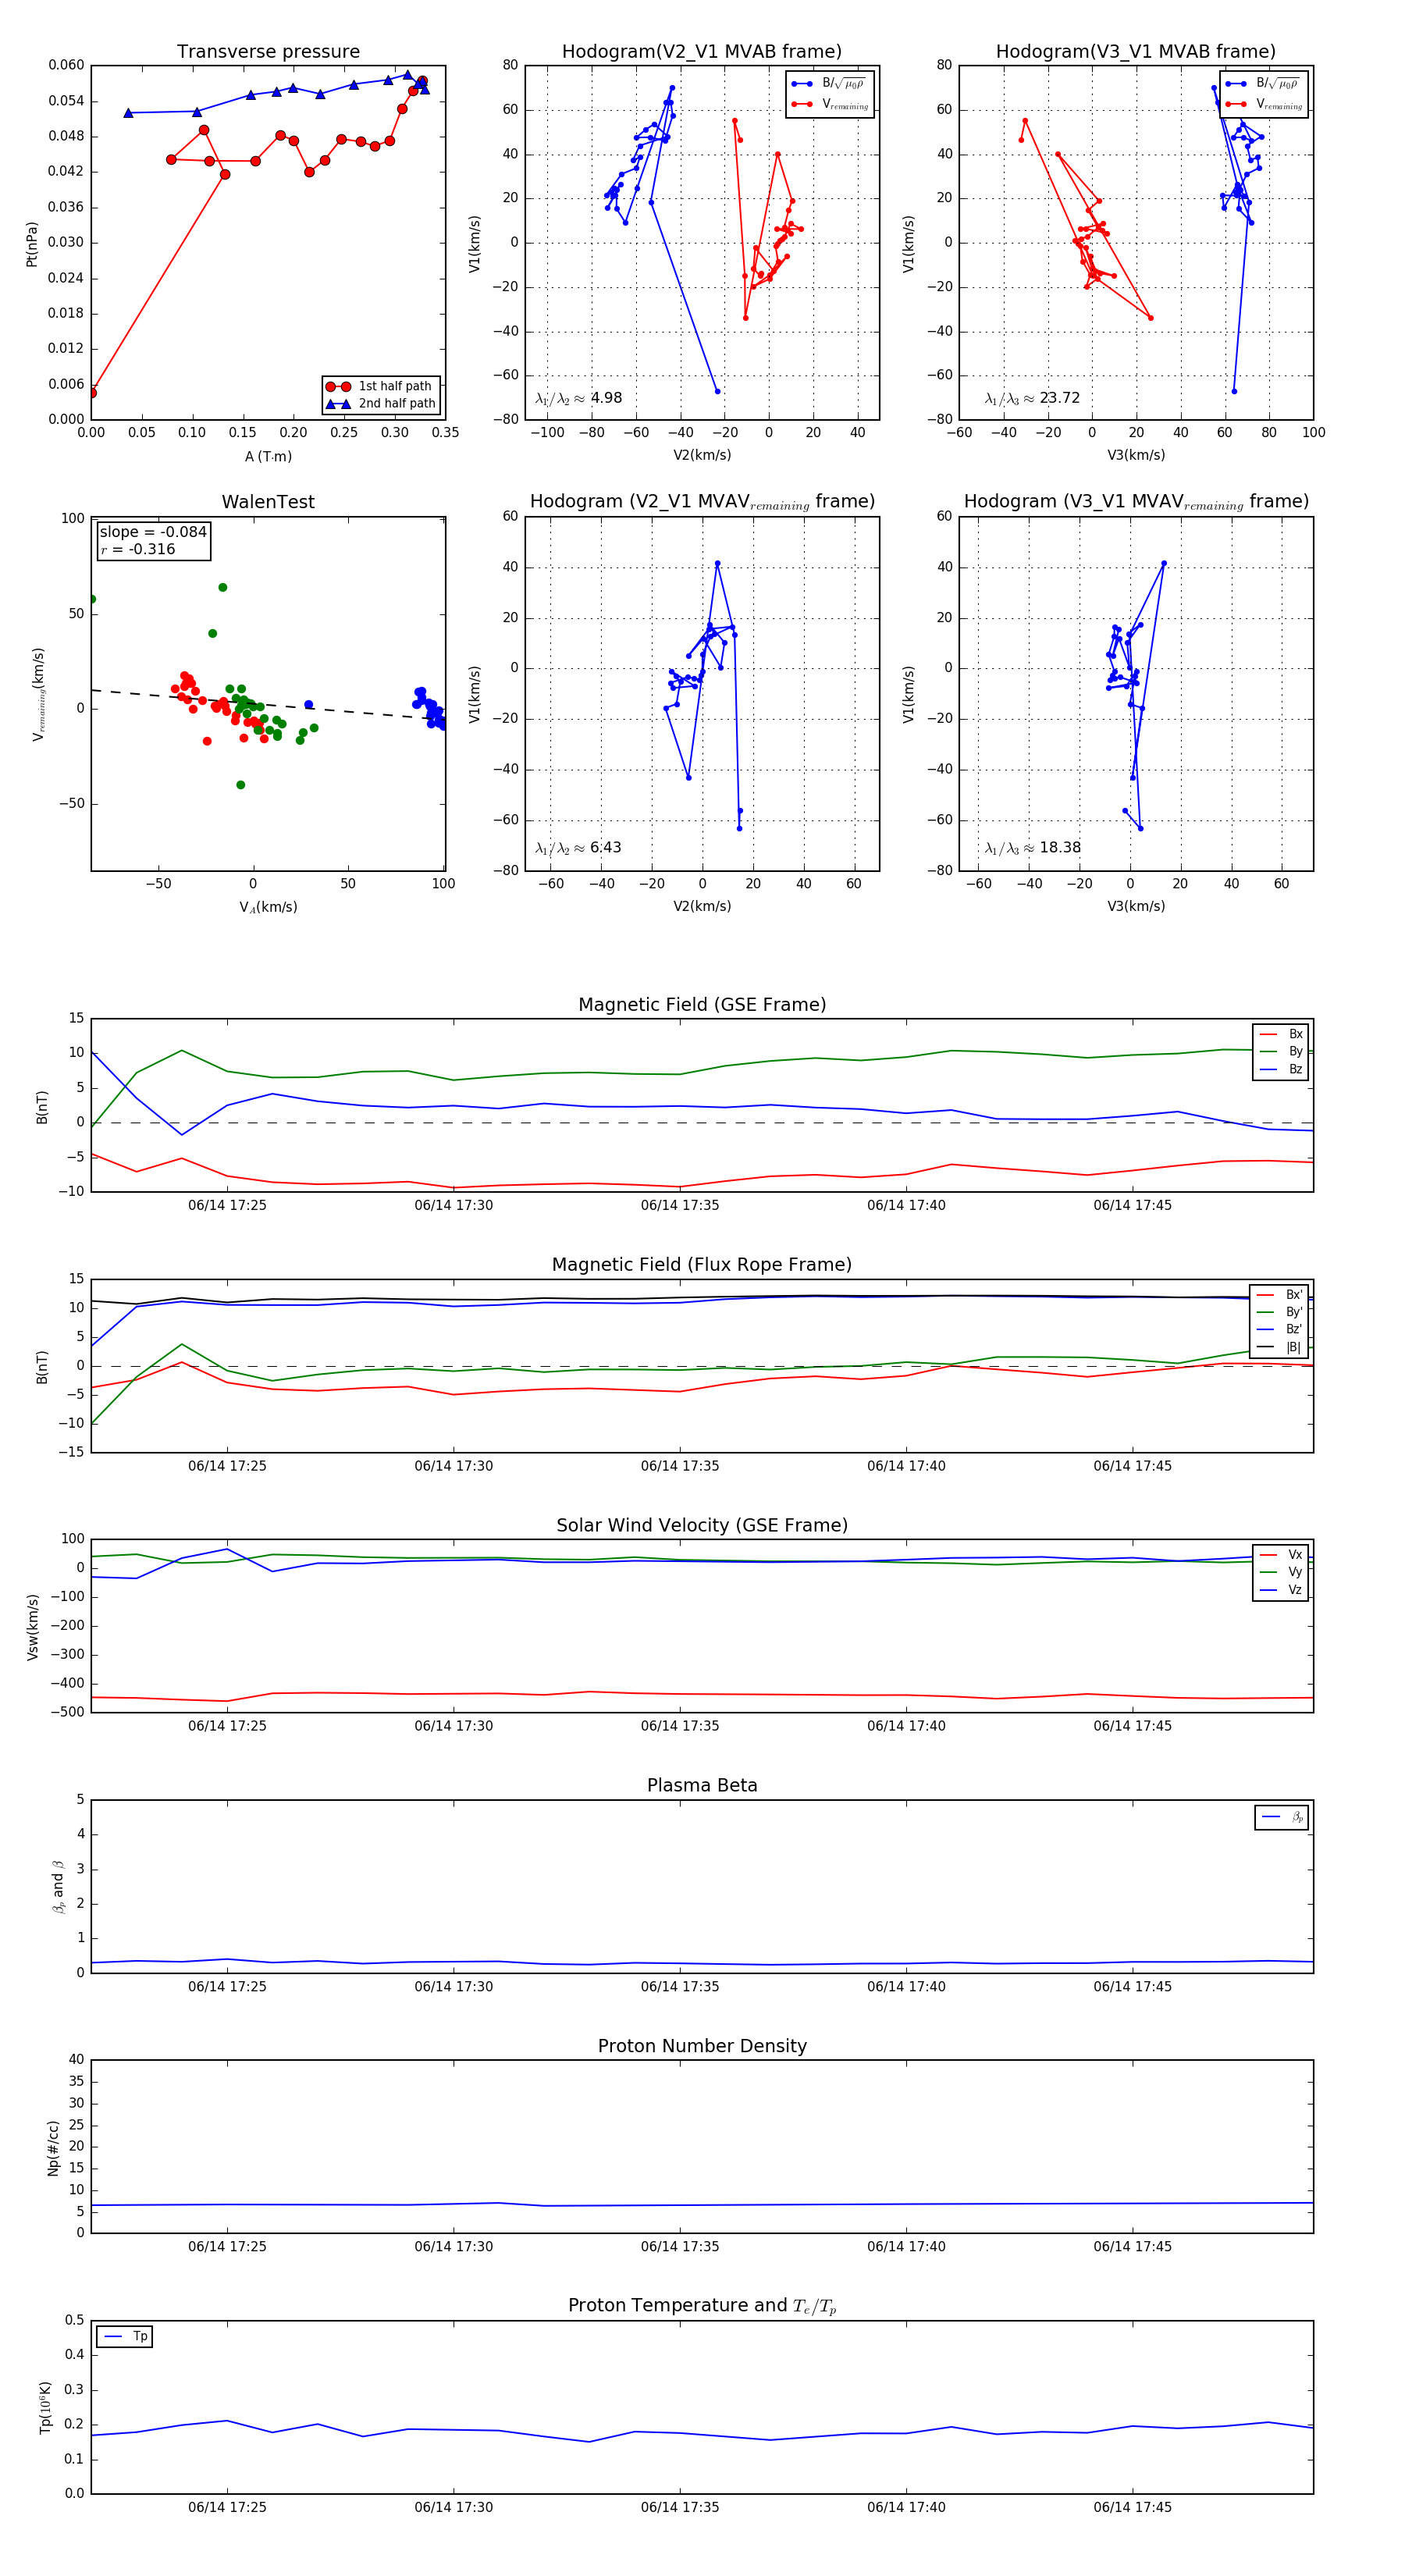The height and width of the screenshot is (2576, 1405).
Task: Click the 'WalenTest' plot title
Action: coord(268,502)
